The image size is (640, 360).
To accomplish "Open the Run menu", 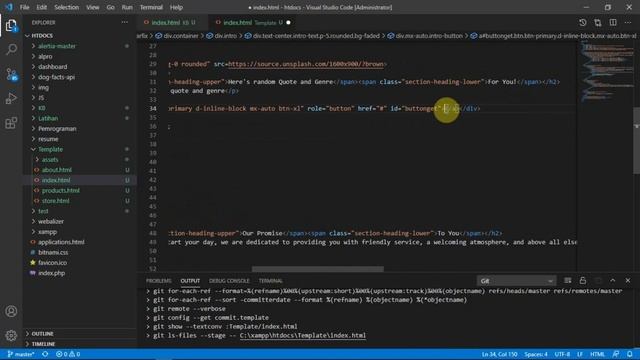I will pos(127,7).
